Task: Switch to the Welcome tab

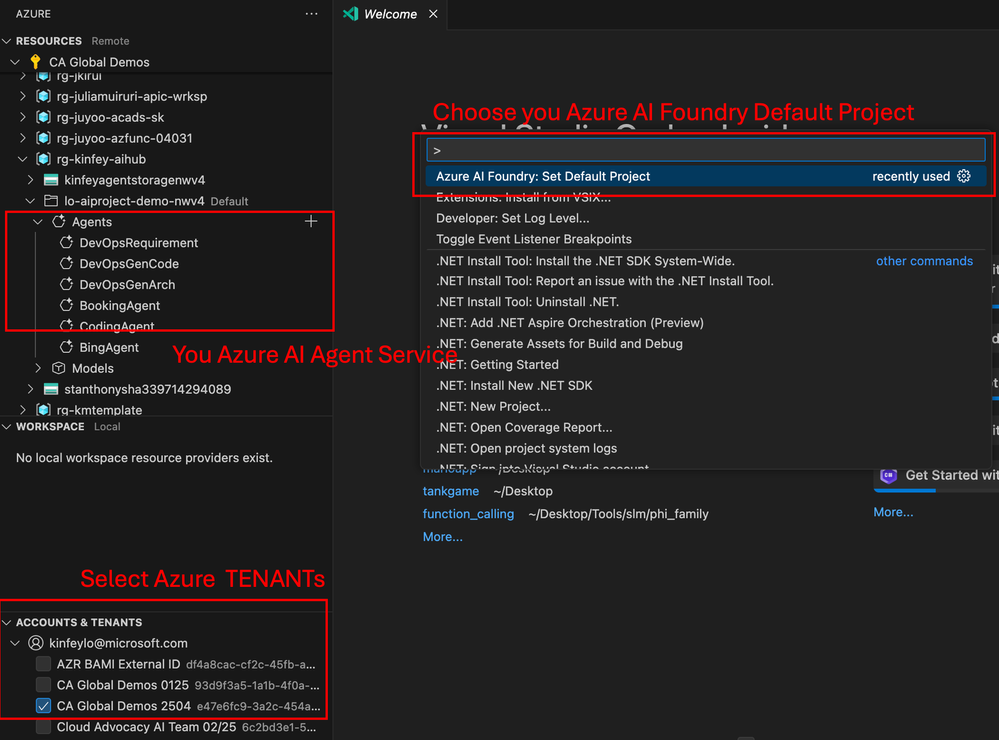Action: 390,14
